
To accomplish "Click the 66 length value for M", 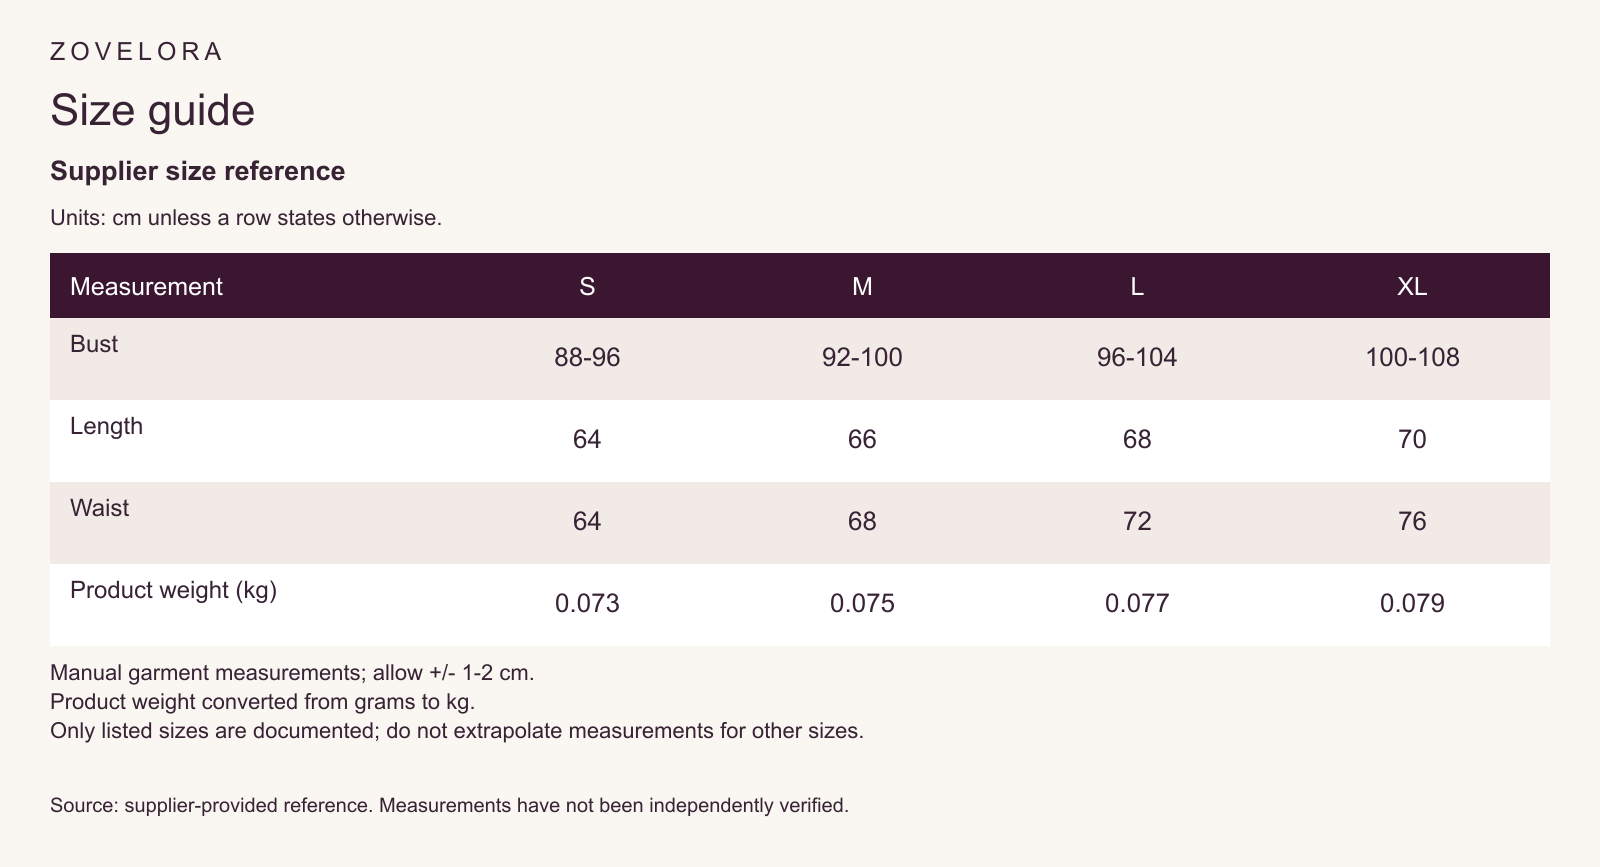I will 862,439.
